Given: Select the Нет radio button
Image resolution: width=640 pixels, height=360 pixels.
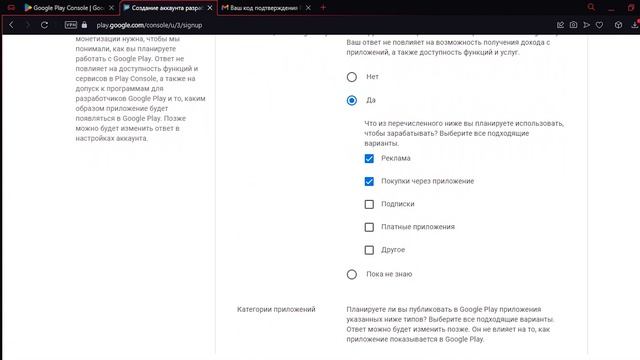Looking at the screenshot, I should (351, 77).
